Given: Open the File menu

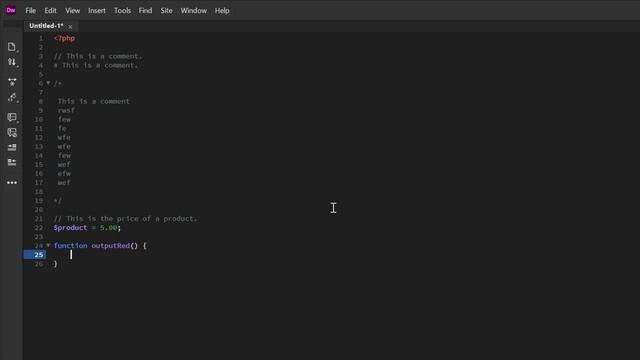Looking at the screenshot, I should point(31,11).
